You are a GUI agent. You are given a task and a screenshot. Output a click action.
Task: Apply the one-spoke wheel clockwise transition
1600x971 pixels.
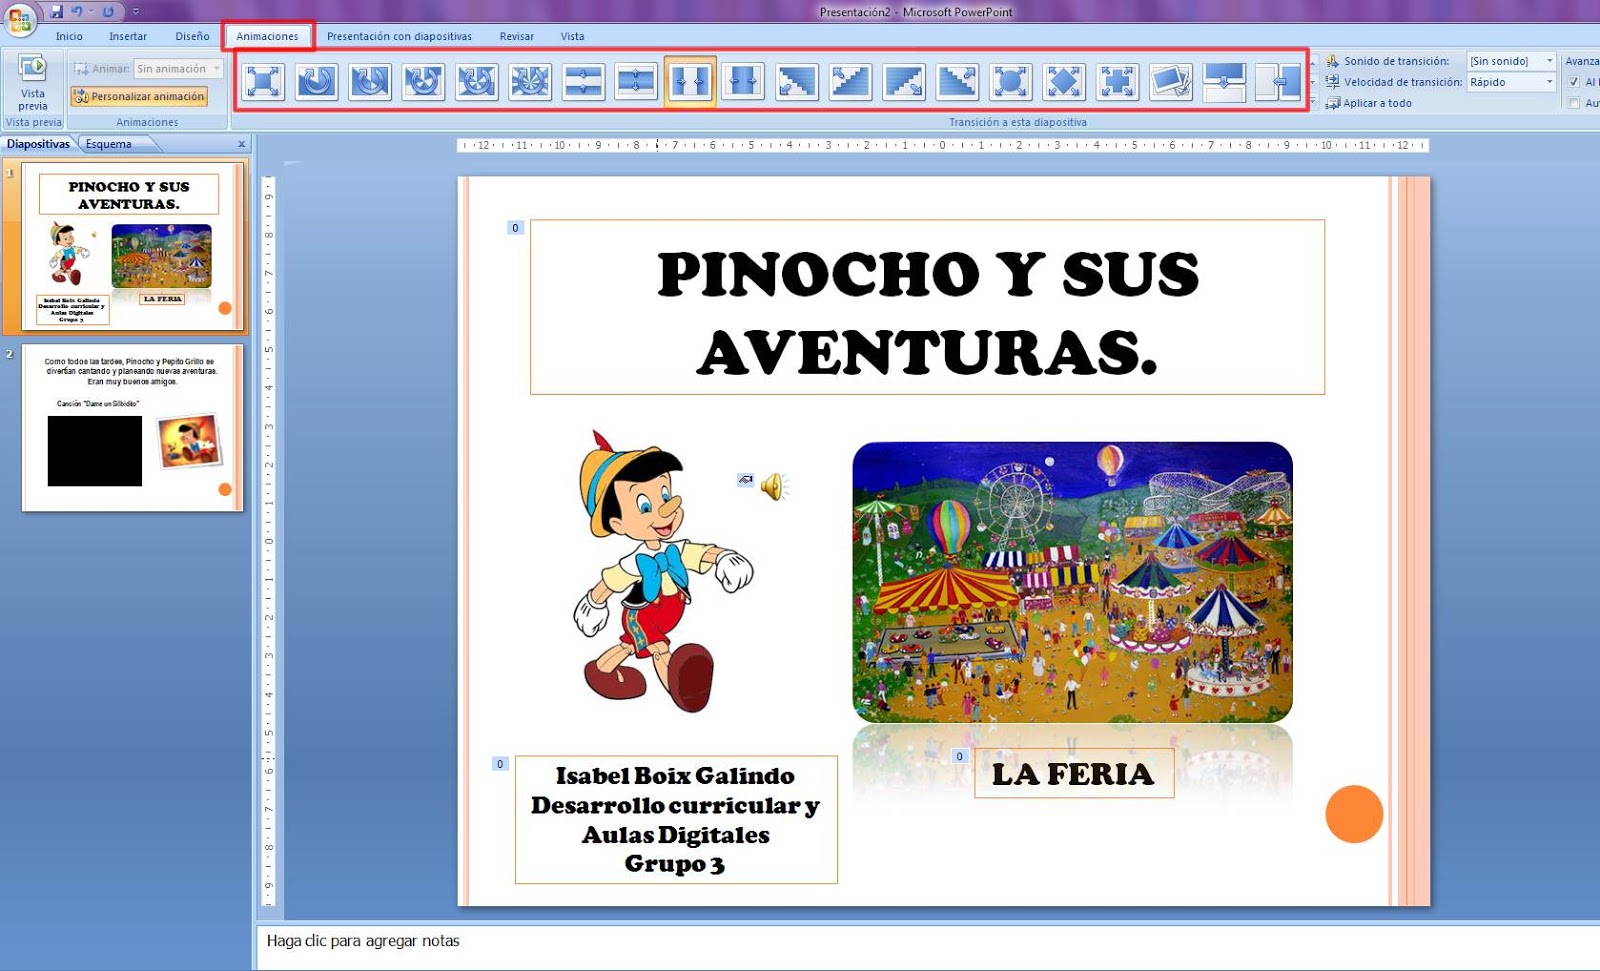316,81
